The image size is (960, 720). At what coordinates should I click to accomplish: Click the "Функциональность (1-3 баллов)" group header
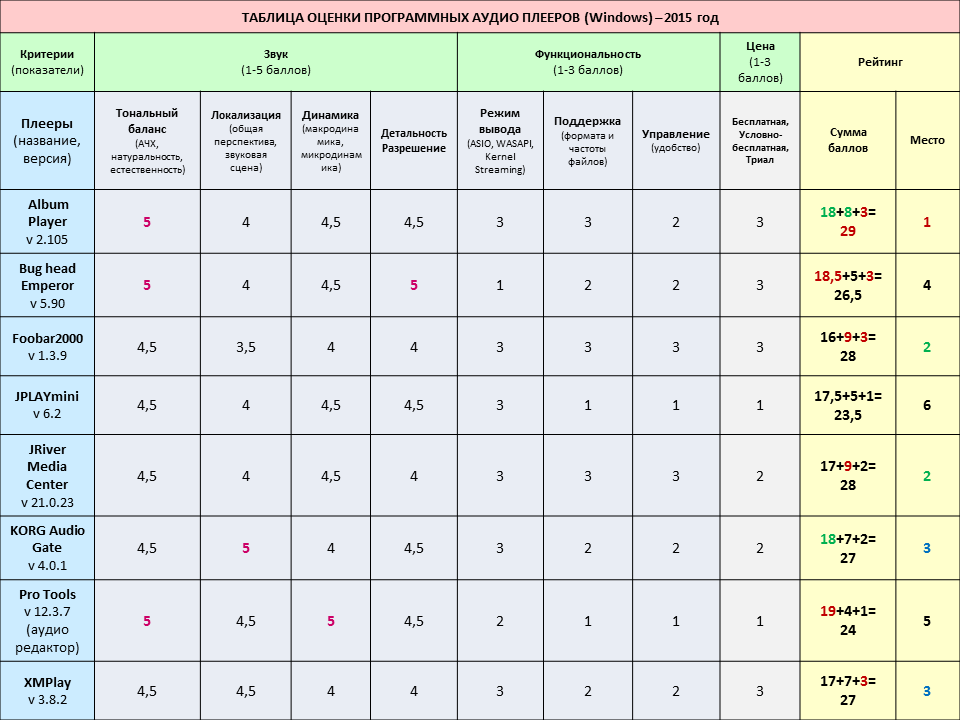[x=588, y=62]
